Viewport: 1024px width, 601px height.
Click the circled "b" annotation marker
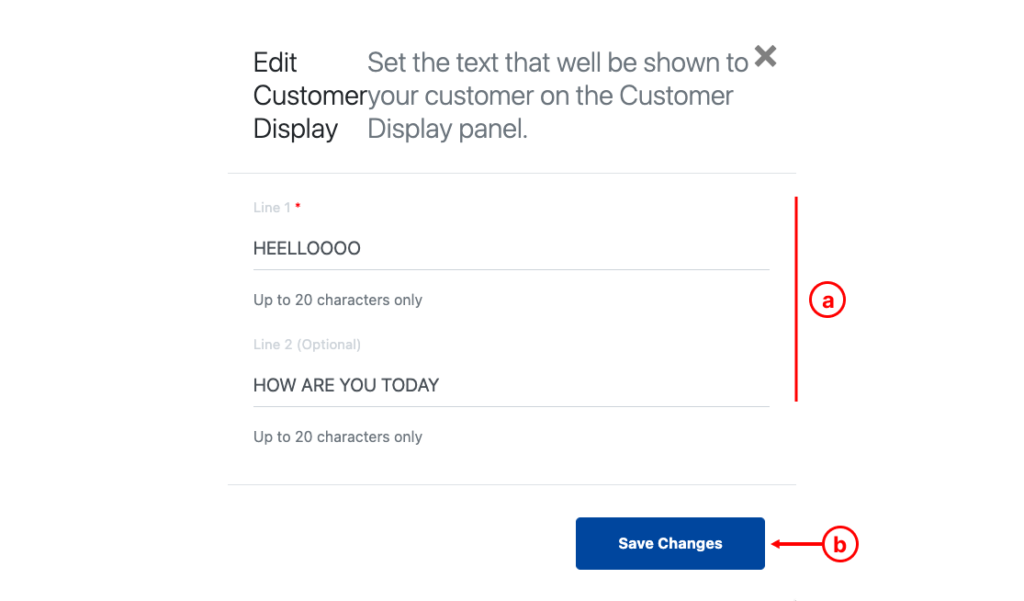[x=840, y=545]
